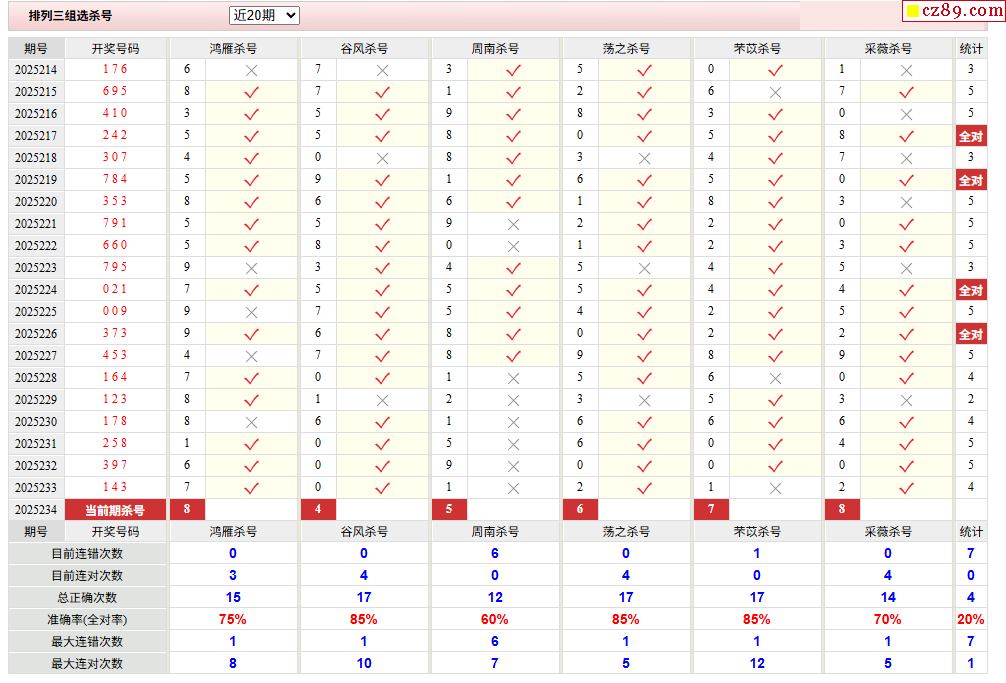Click the check mark for 采薇杀号 in row 2025226

coord(906,335)
